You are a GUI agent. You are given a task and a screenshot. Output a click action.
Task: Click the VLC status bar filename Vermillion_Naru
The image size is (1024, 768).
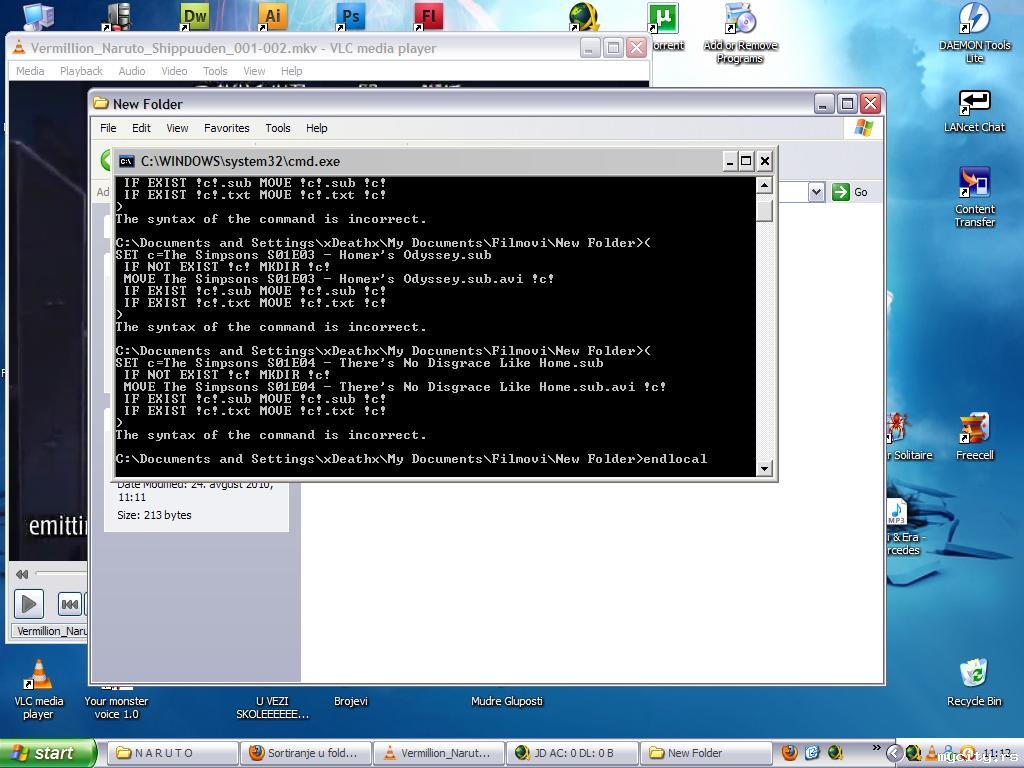(x=51, y=631)
